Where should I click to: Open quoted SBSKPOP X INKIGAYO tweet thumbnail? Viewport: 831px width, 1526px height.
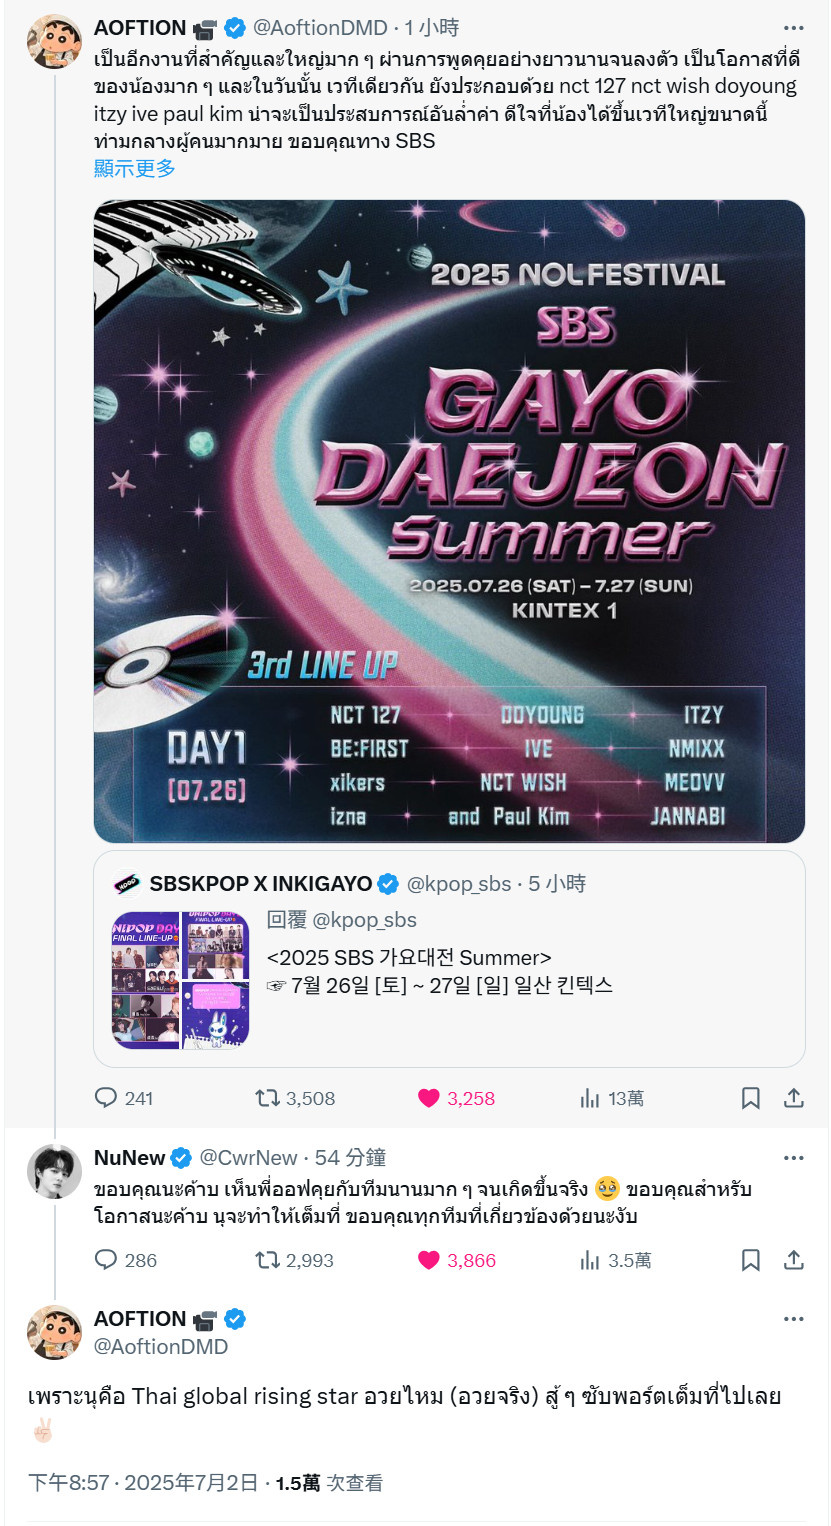click(181, 980)
